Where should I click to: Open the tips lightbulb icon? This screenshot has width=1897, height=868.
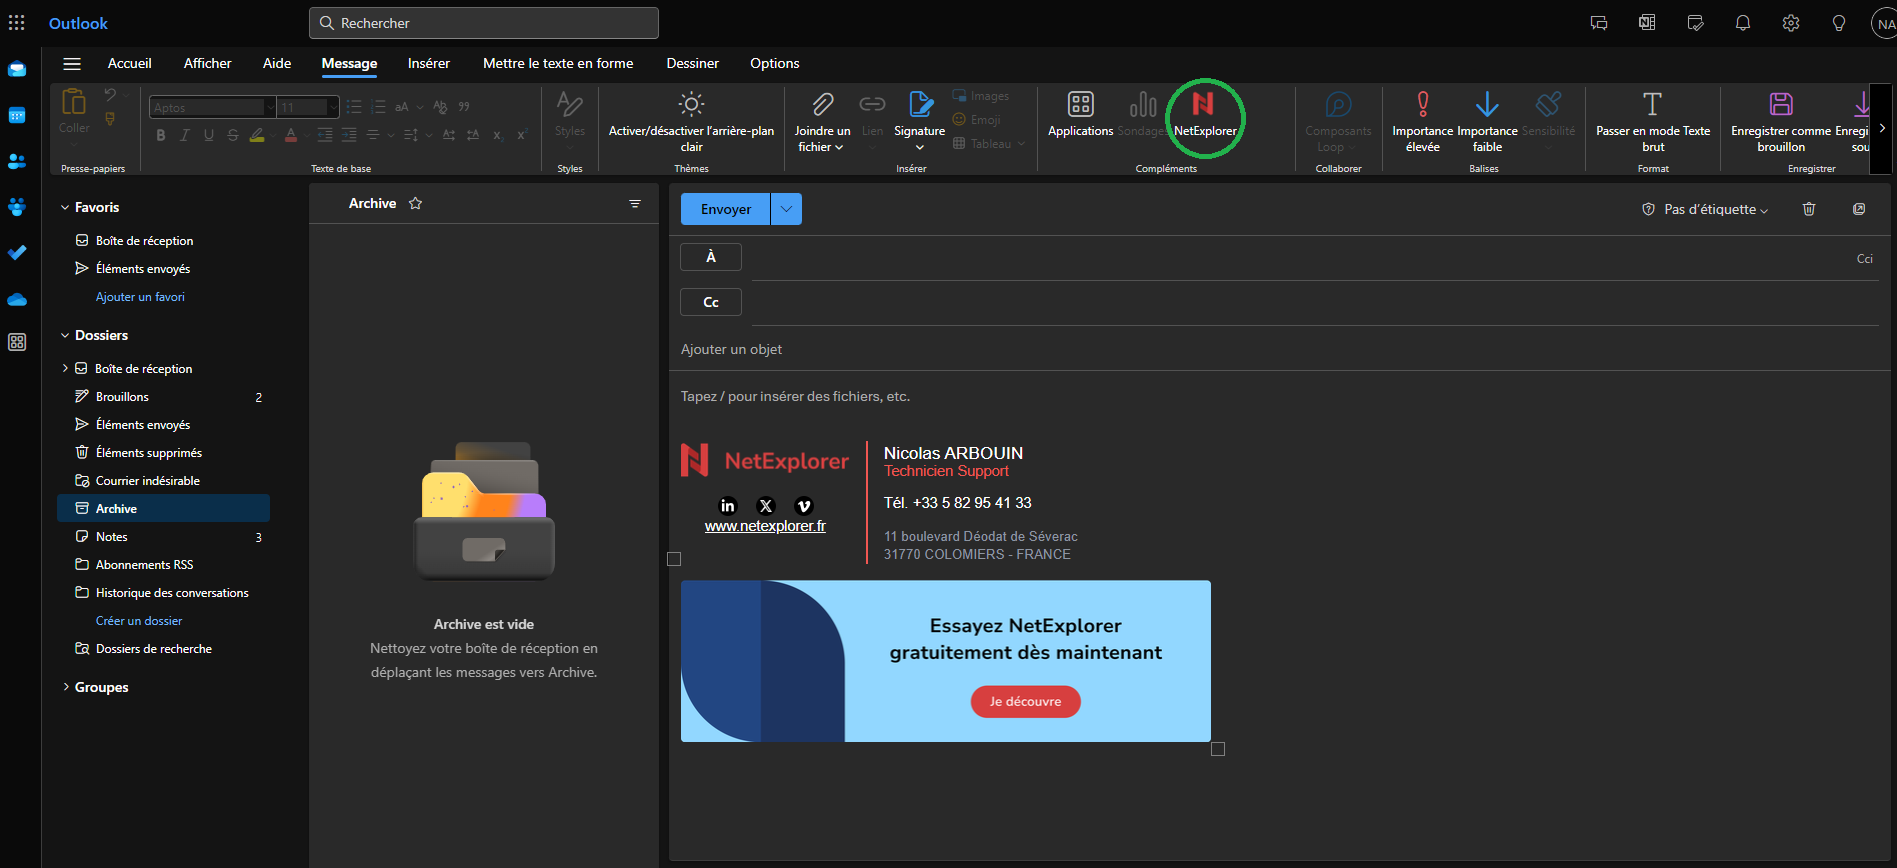coord(1839,23)
